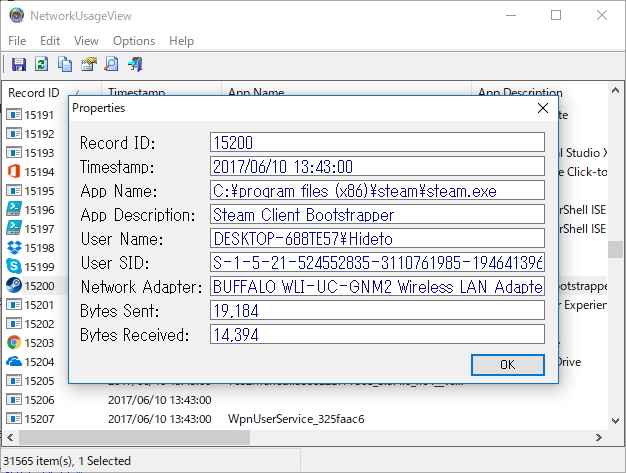626x473 pixels.
Task: Click into the Record ID field
Action: pos(377,142)
